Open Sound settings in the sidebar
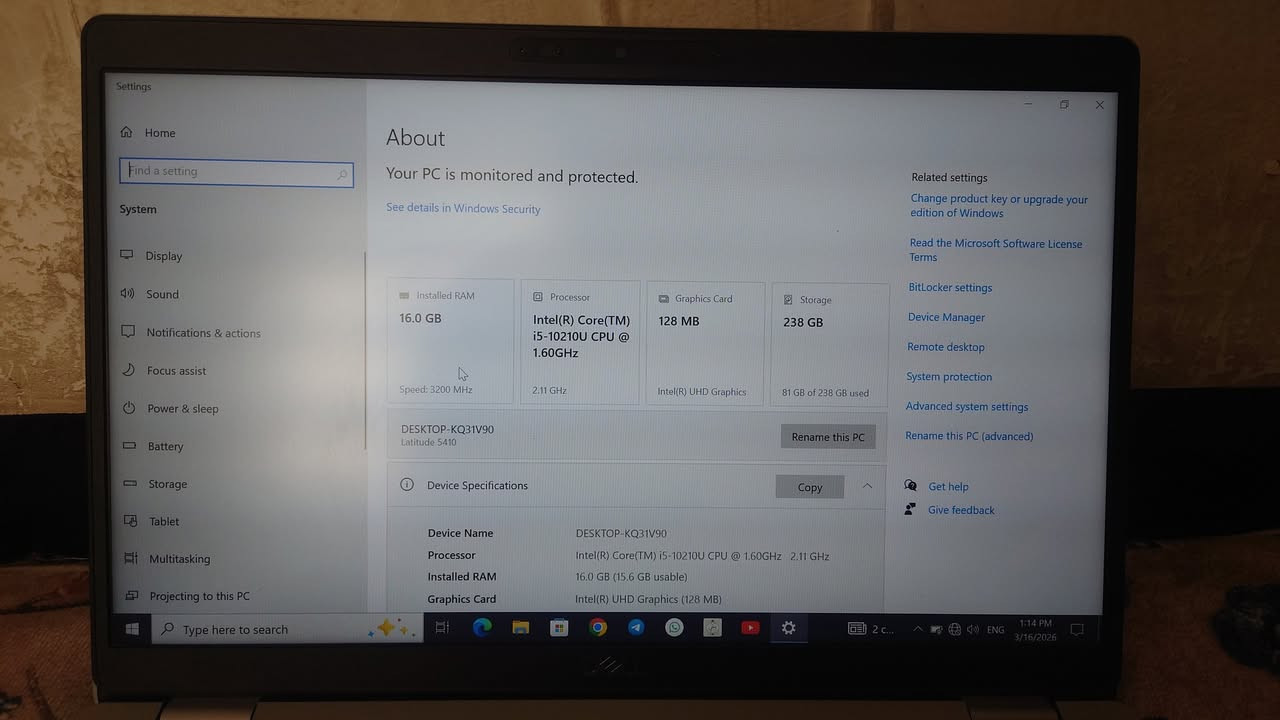This screenshot has width=1280, height=720. coord(161,294)
